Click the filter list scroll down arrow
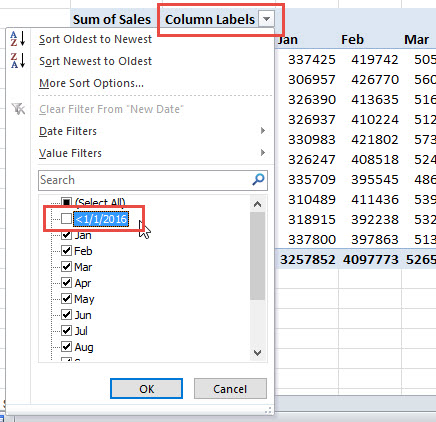This screenshot has height=422, width=436. [257, 353]
